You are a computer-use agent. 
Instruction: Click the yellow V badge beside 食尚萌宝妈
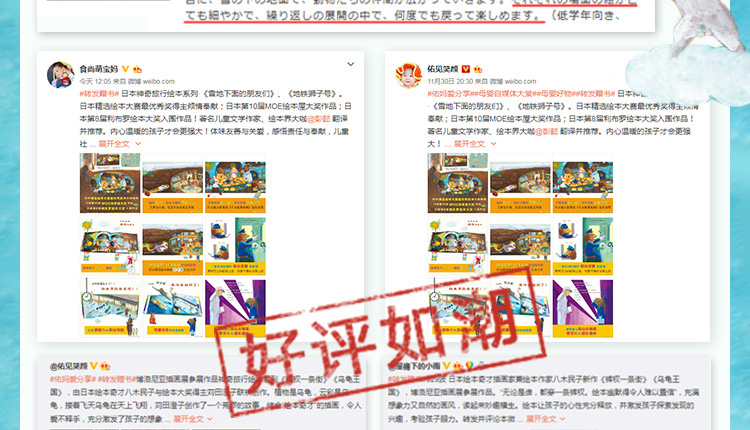126,69
